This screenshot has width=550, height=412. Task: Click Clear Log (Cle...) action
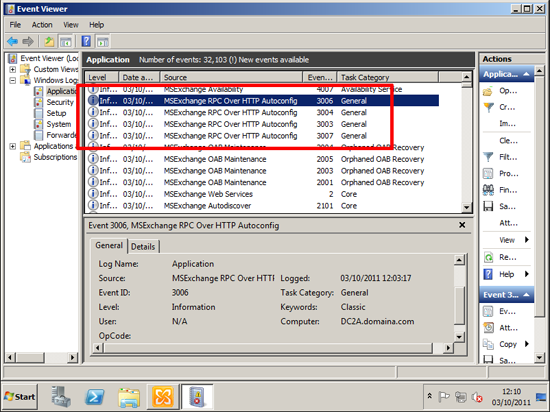tap(508, 141)
